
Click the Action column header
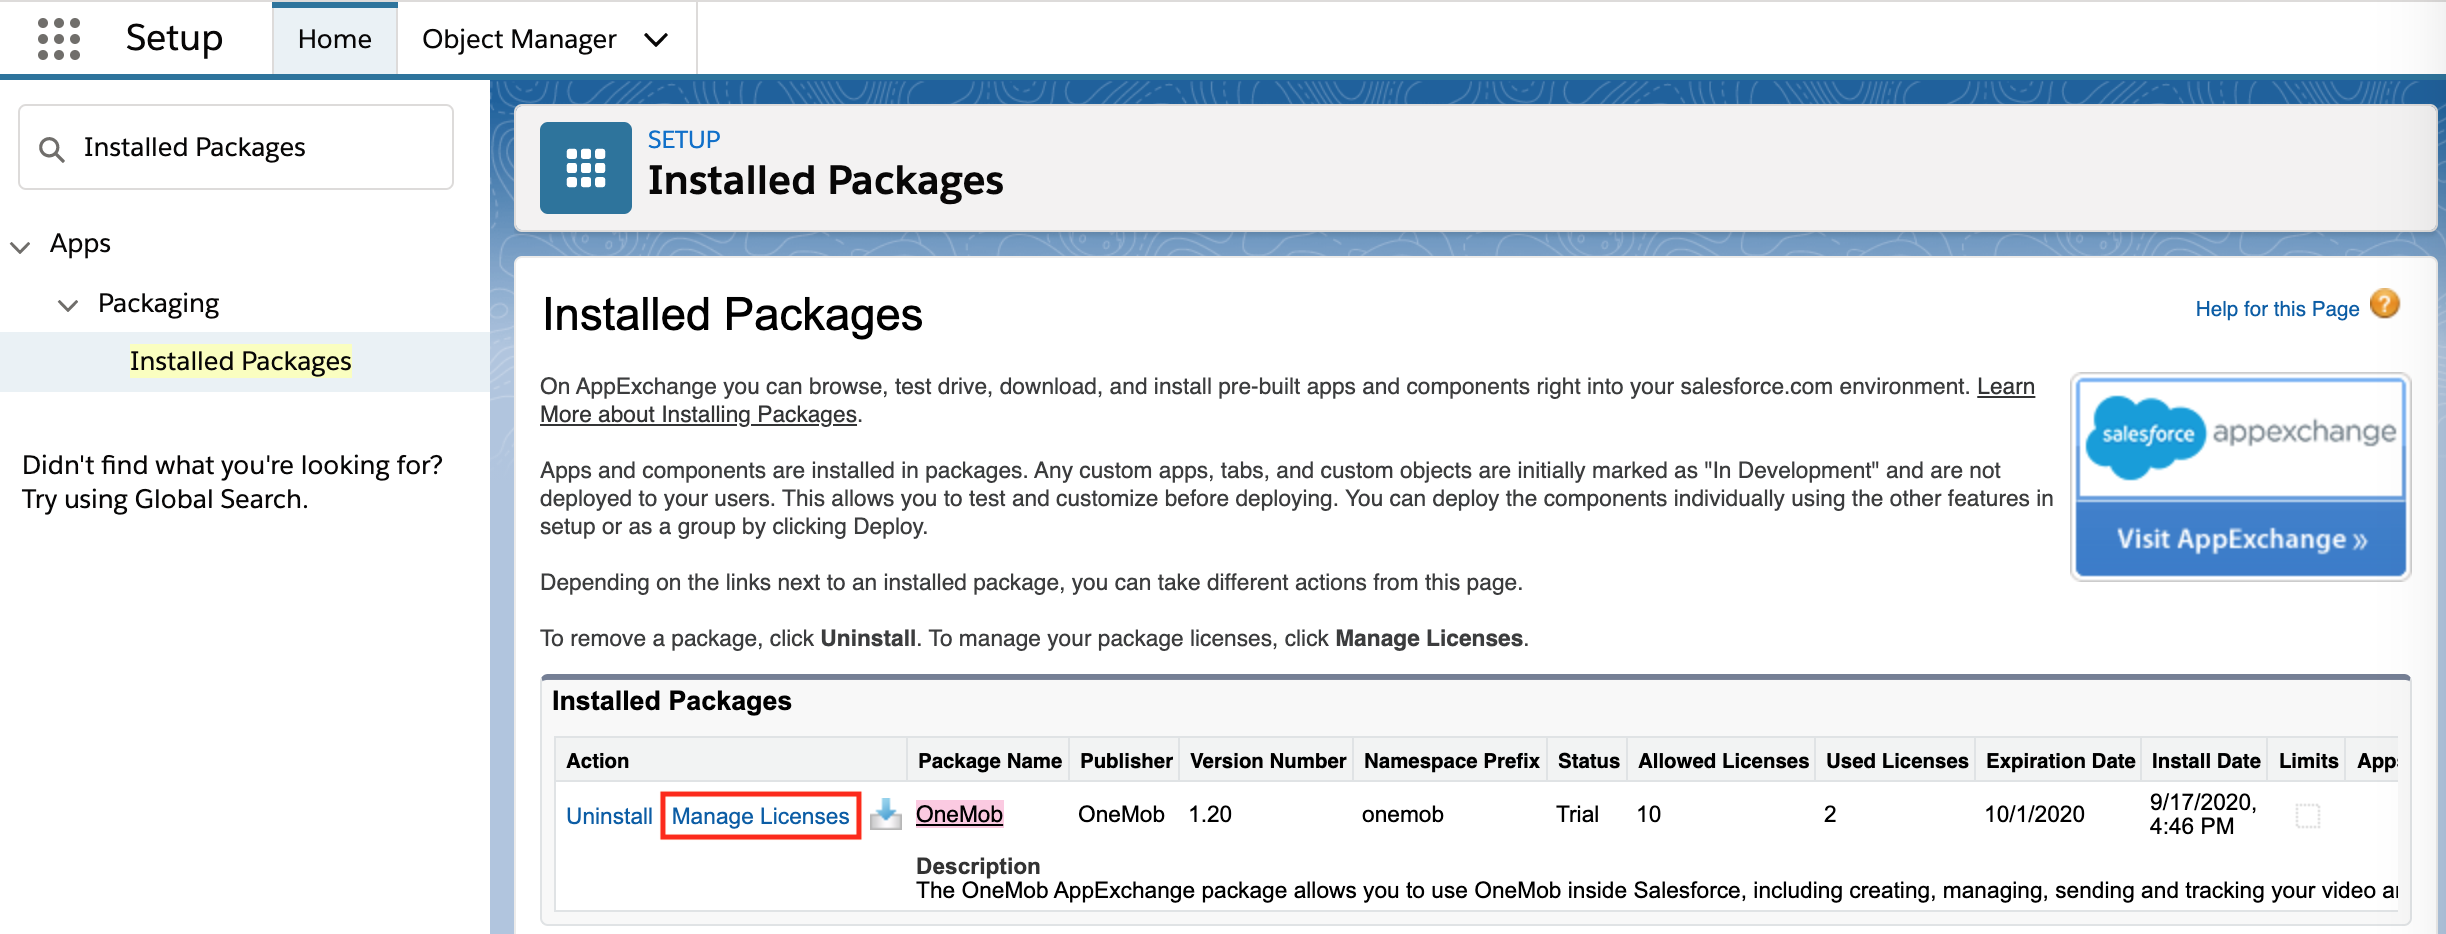click(731, 761)
